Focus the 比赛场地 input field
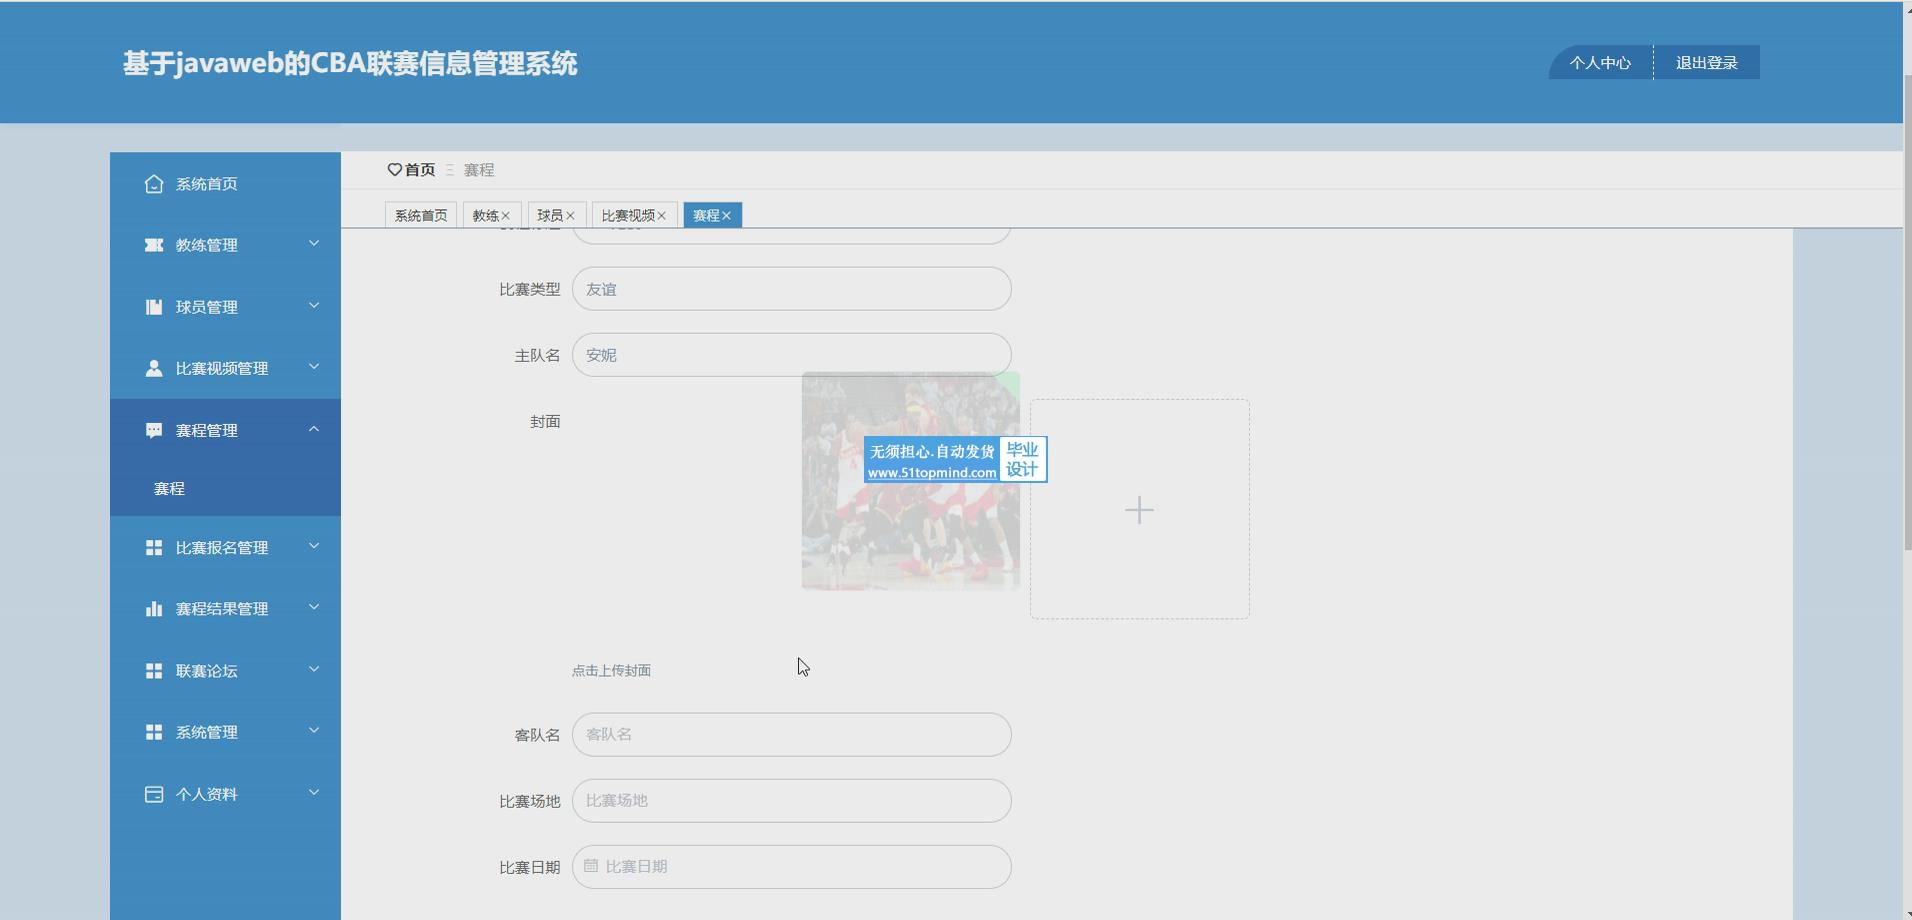 pos(791,801)
